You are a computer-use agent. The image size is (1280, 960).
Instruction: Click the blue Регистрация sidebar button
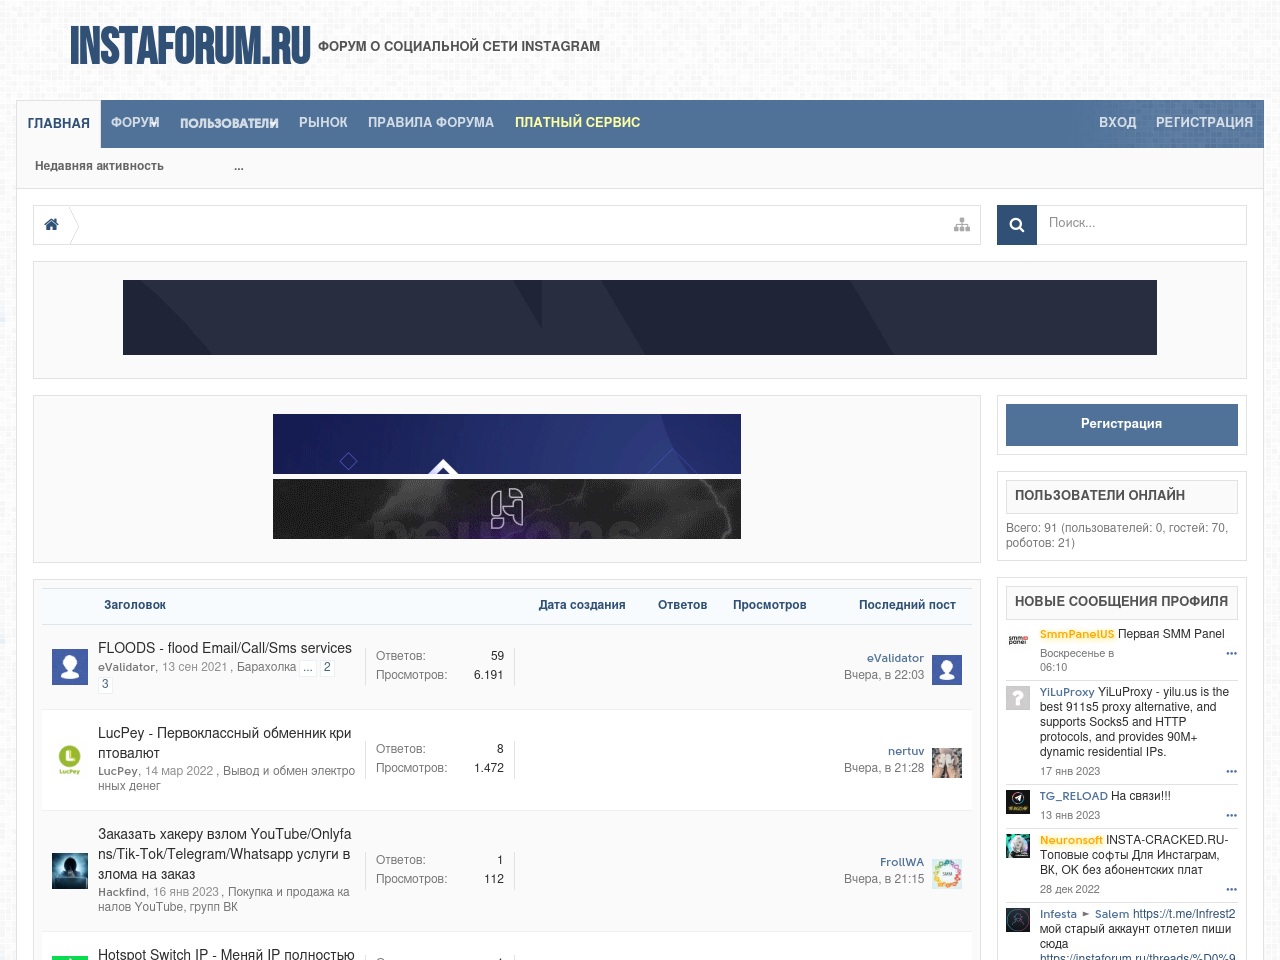pos(1122,425)
